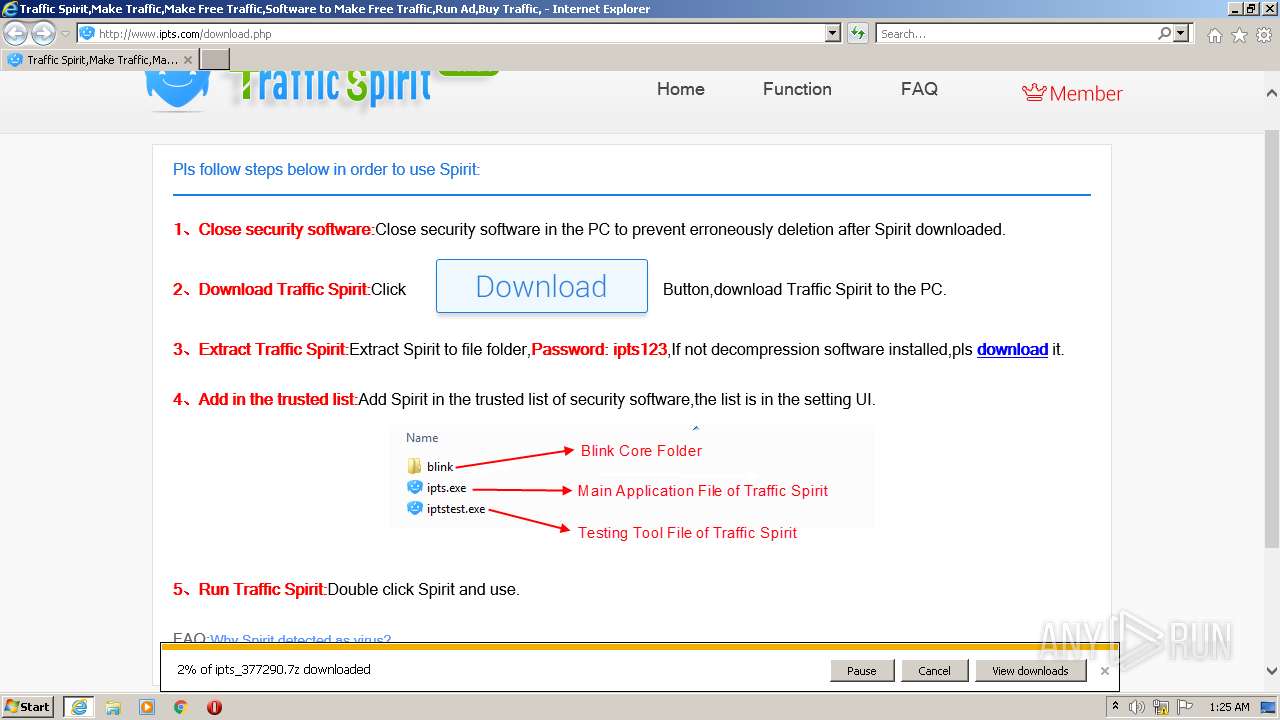
Task: Open the media player taskbar icon
Action: pos(147,707)
